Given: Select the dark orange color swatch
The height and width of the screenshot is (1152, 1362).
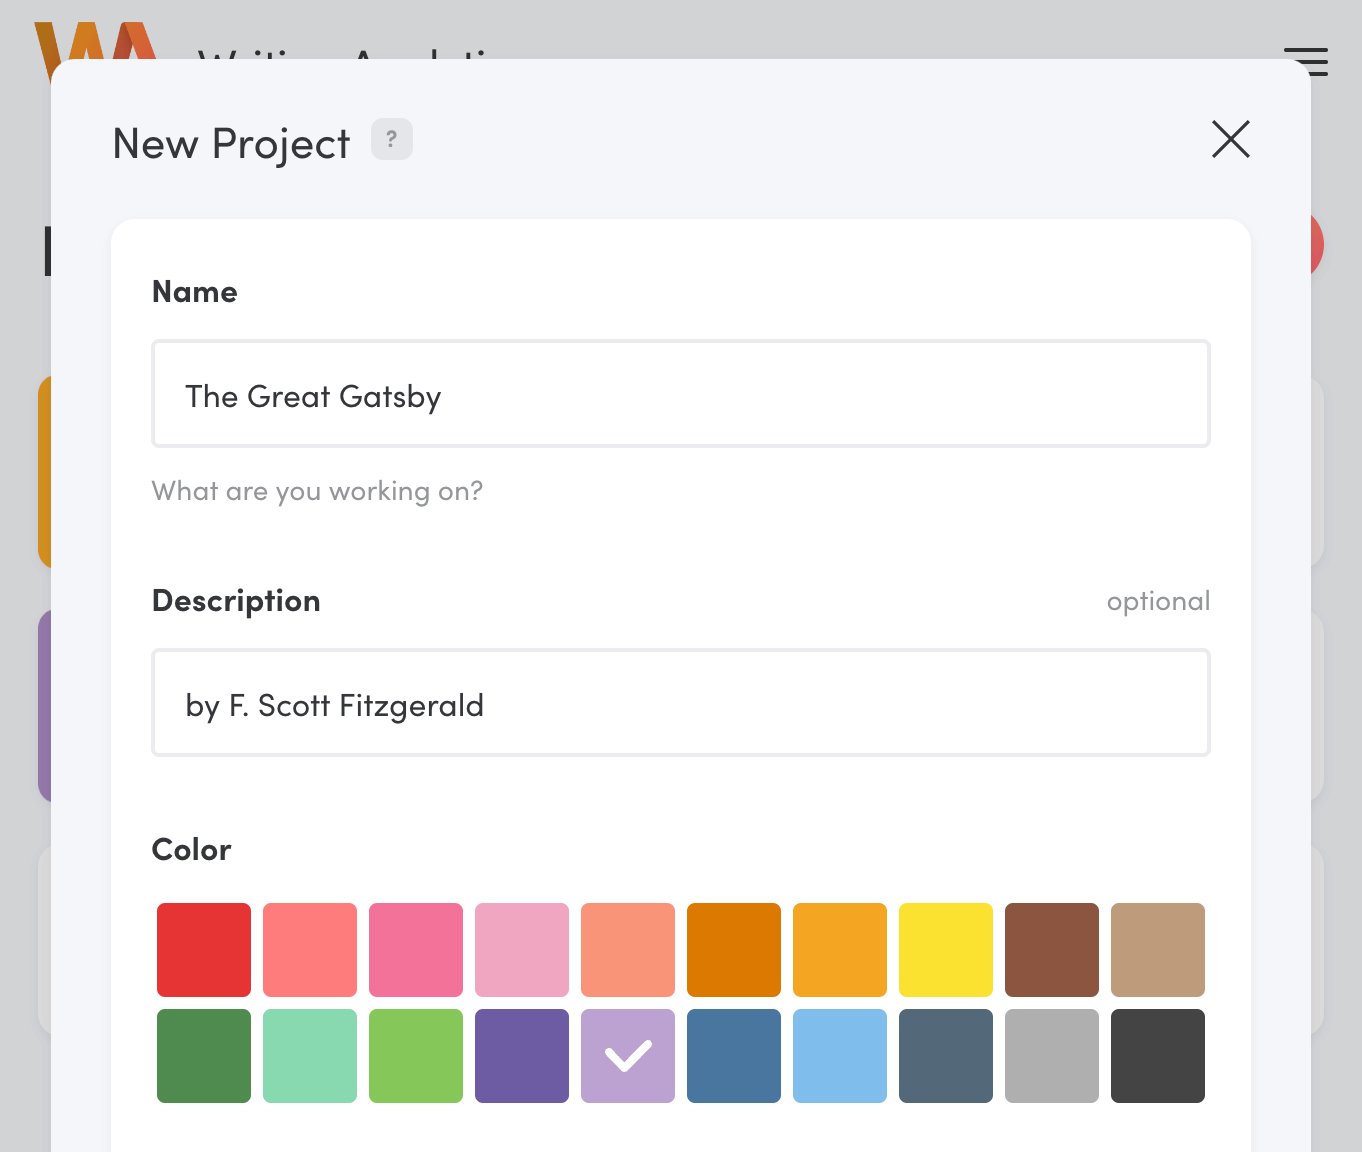Looking at the screenshot, I should pos(734,950).
